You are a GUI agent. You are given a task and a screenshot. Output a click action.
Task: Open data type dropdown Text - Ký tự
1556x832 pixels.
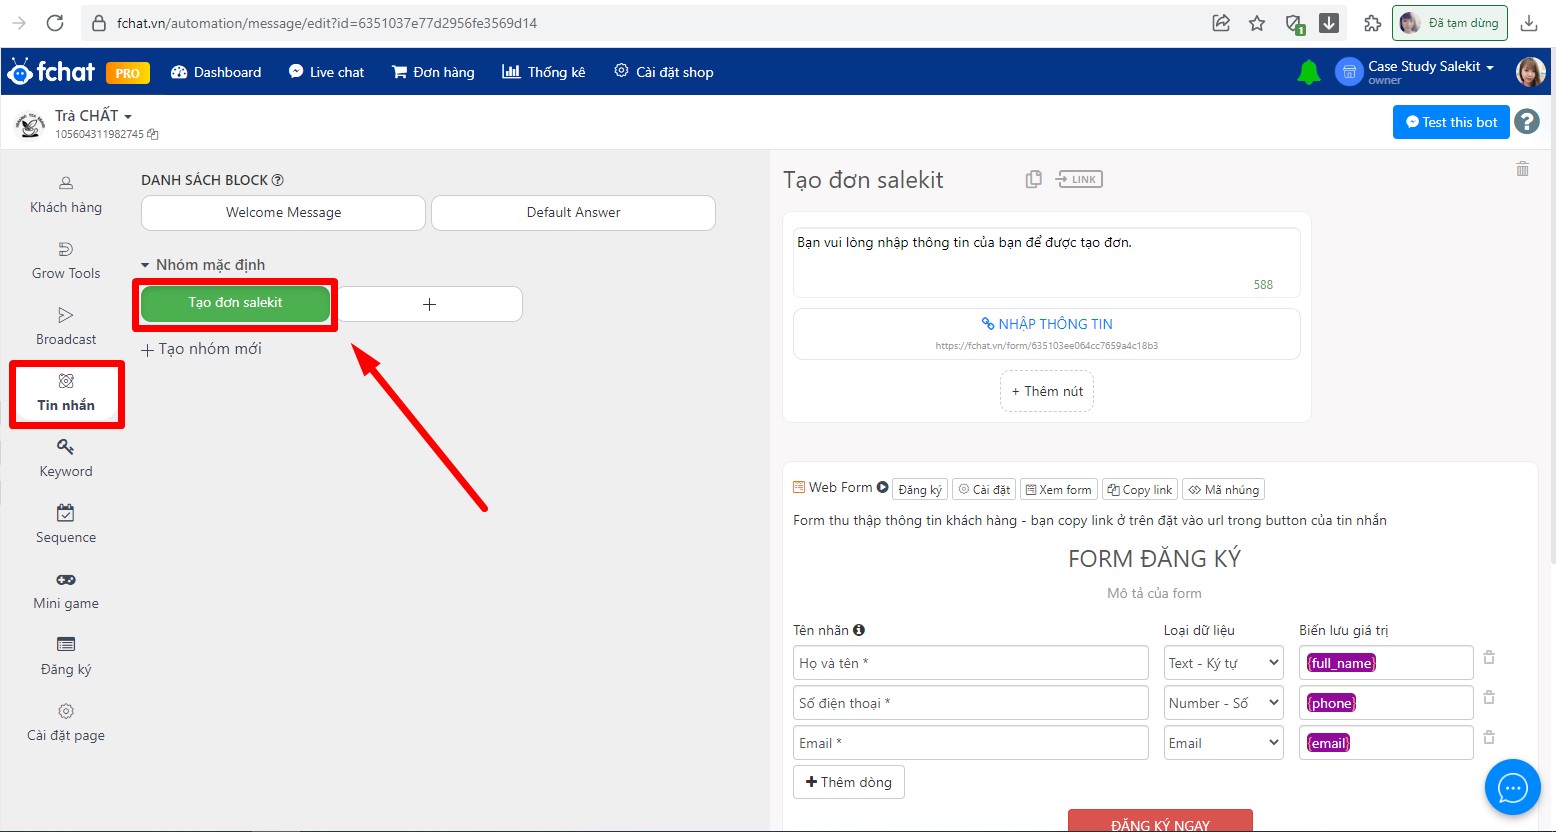click(1224, 663)
